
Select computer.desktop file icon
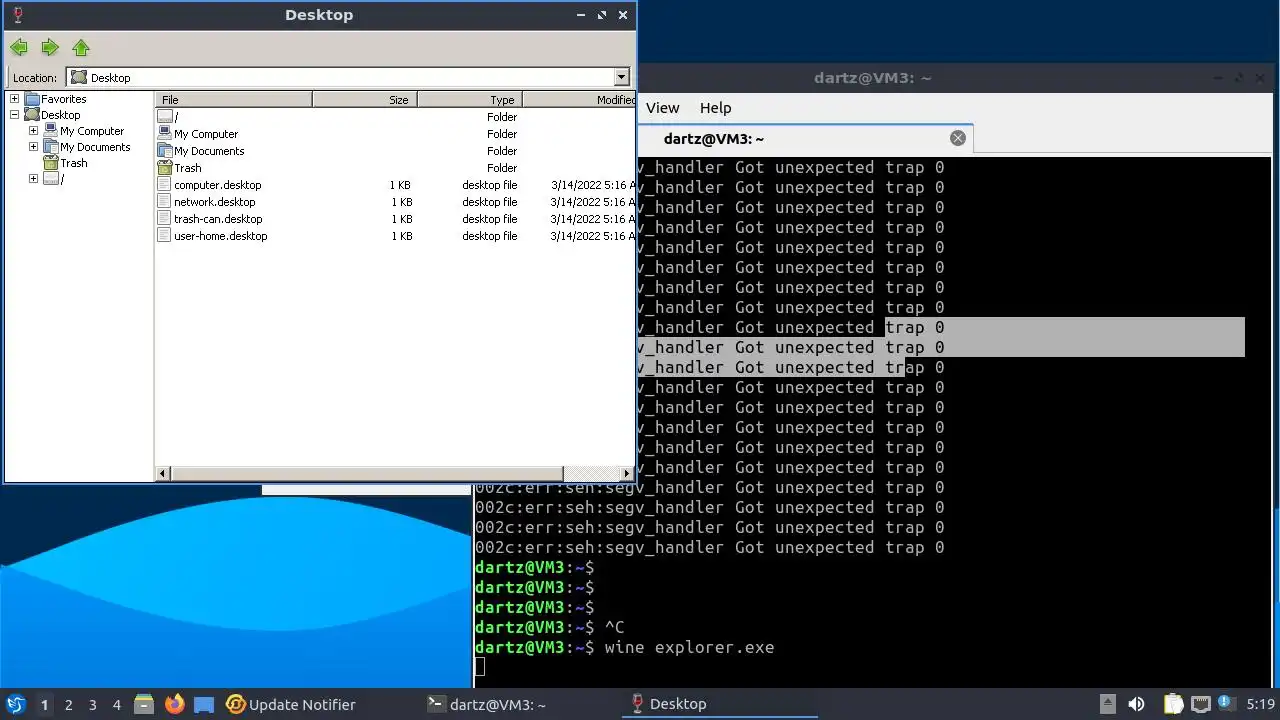pos(165,184)
